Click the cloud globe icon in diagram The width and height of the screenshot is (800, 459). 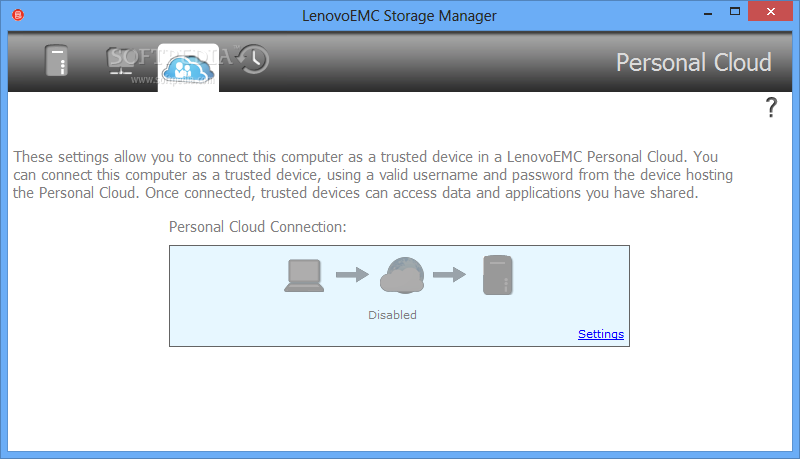402,275
